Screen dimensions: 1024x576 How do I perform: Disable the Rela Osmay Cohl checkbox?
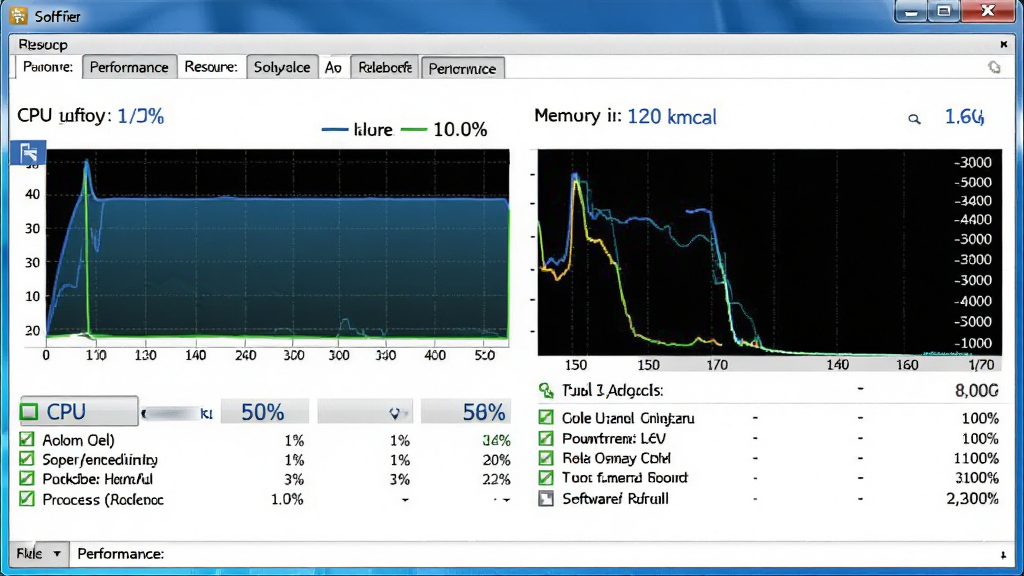(x=546, y=458)
